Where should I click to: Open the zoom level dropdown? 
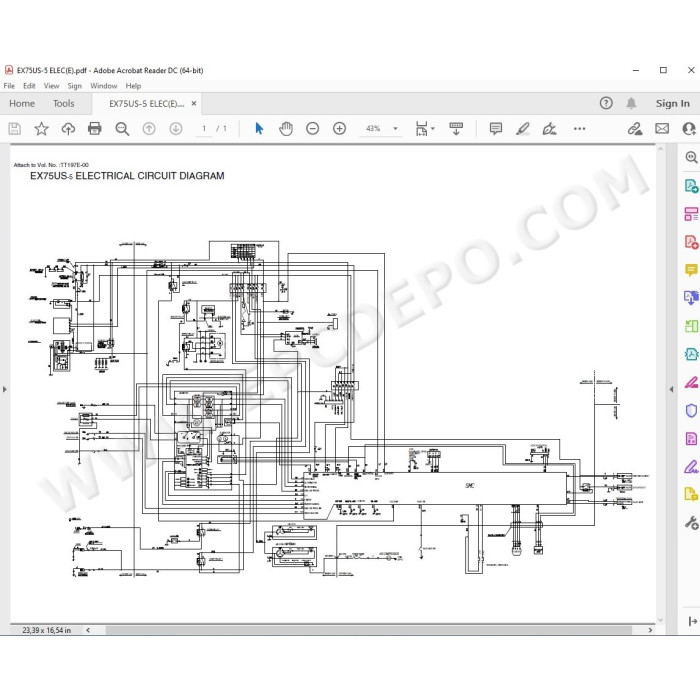(395, 129)
